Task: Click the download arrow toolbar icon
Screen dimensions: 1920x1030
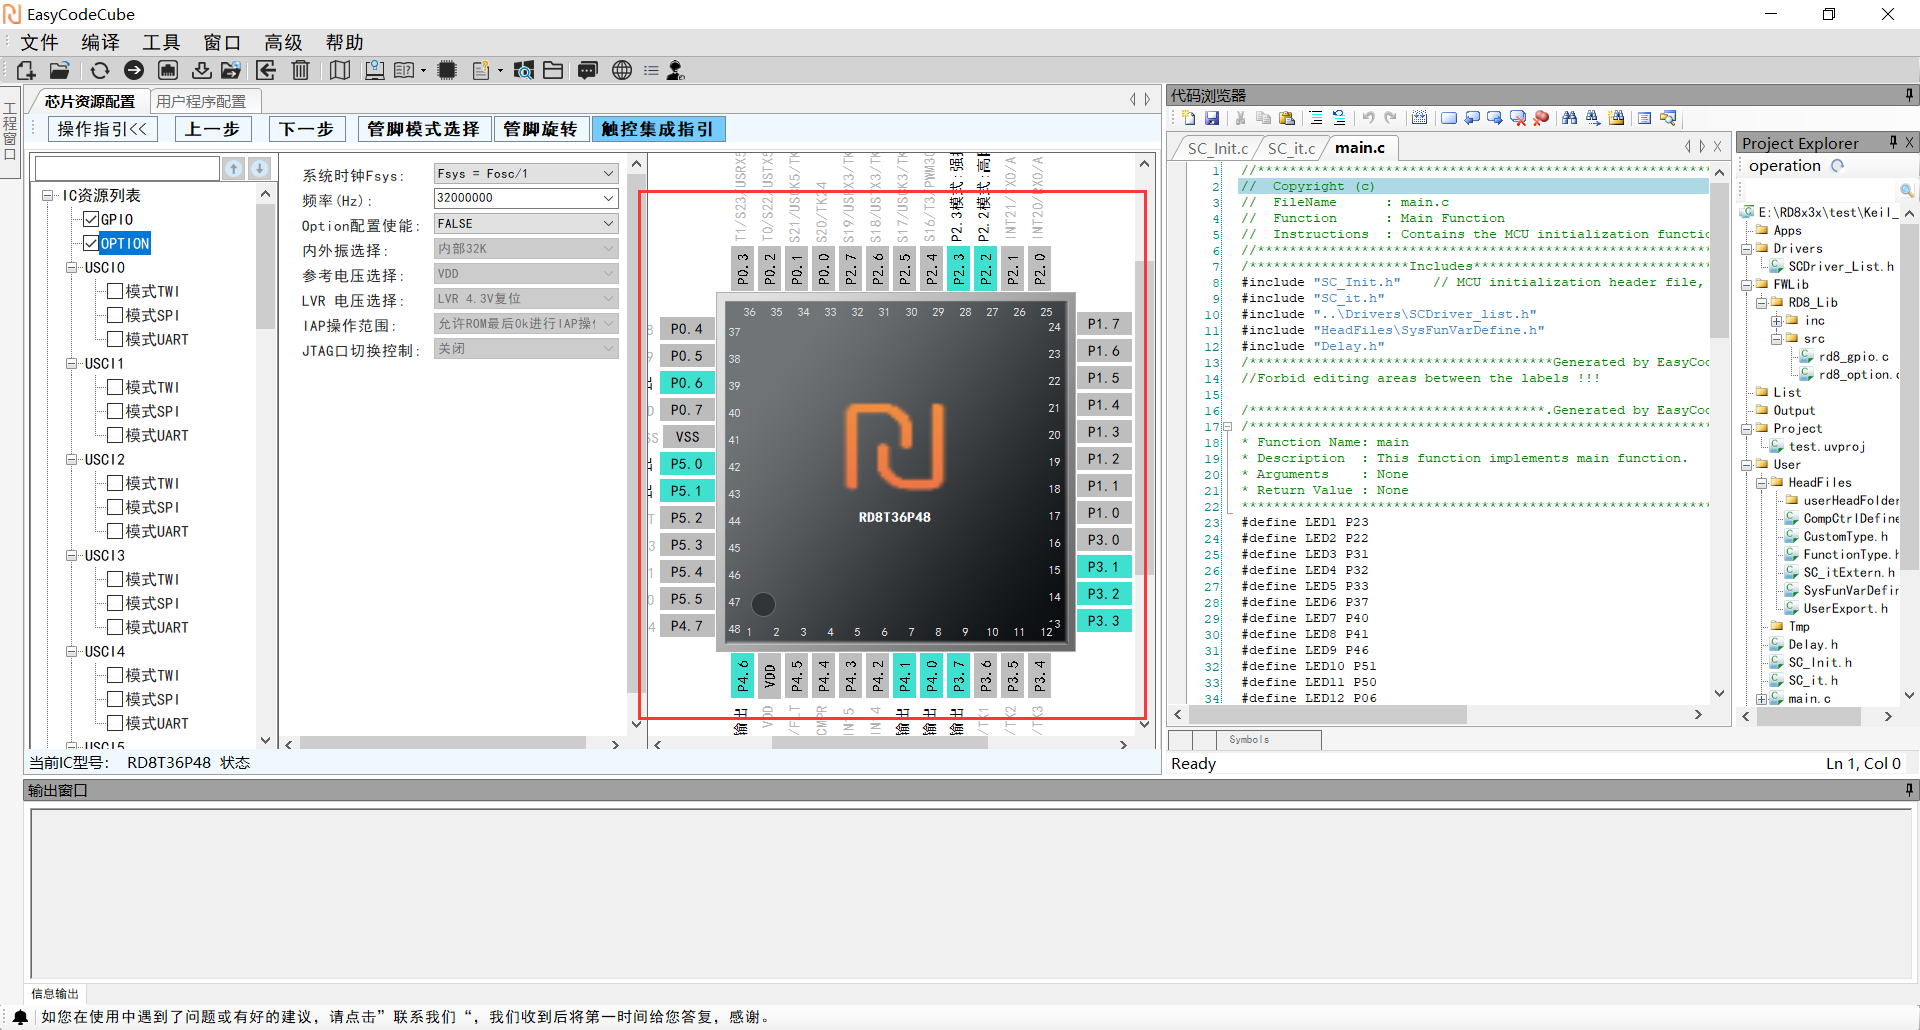Action: coord(201,70)
